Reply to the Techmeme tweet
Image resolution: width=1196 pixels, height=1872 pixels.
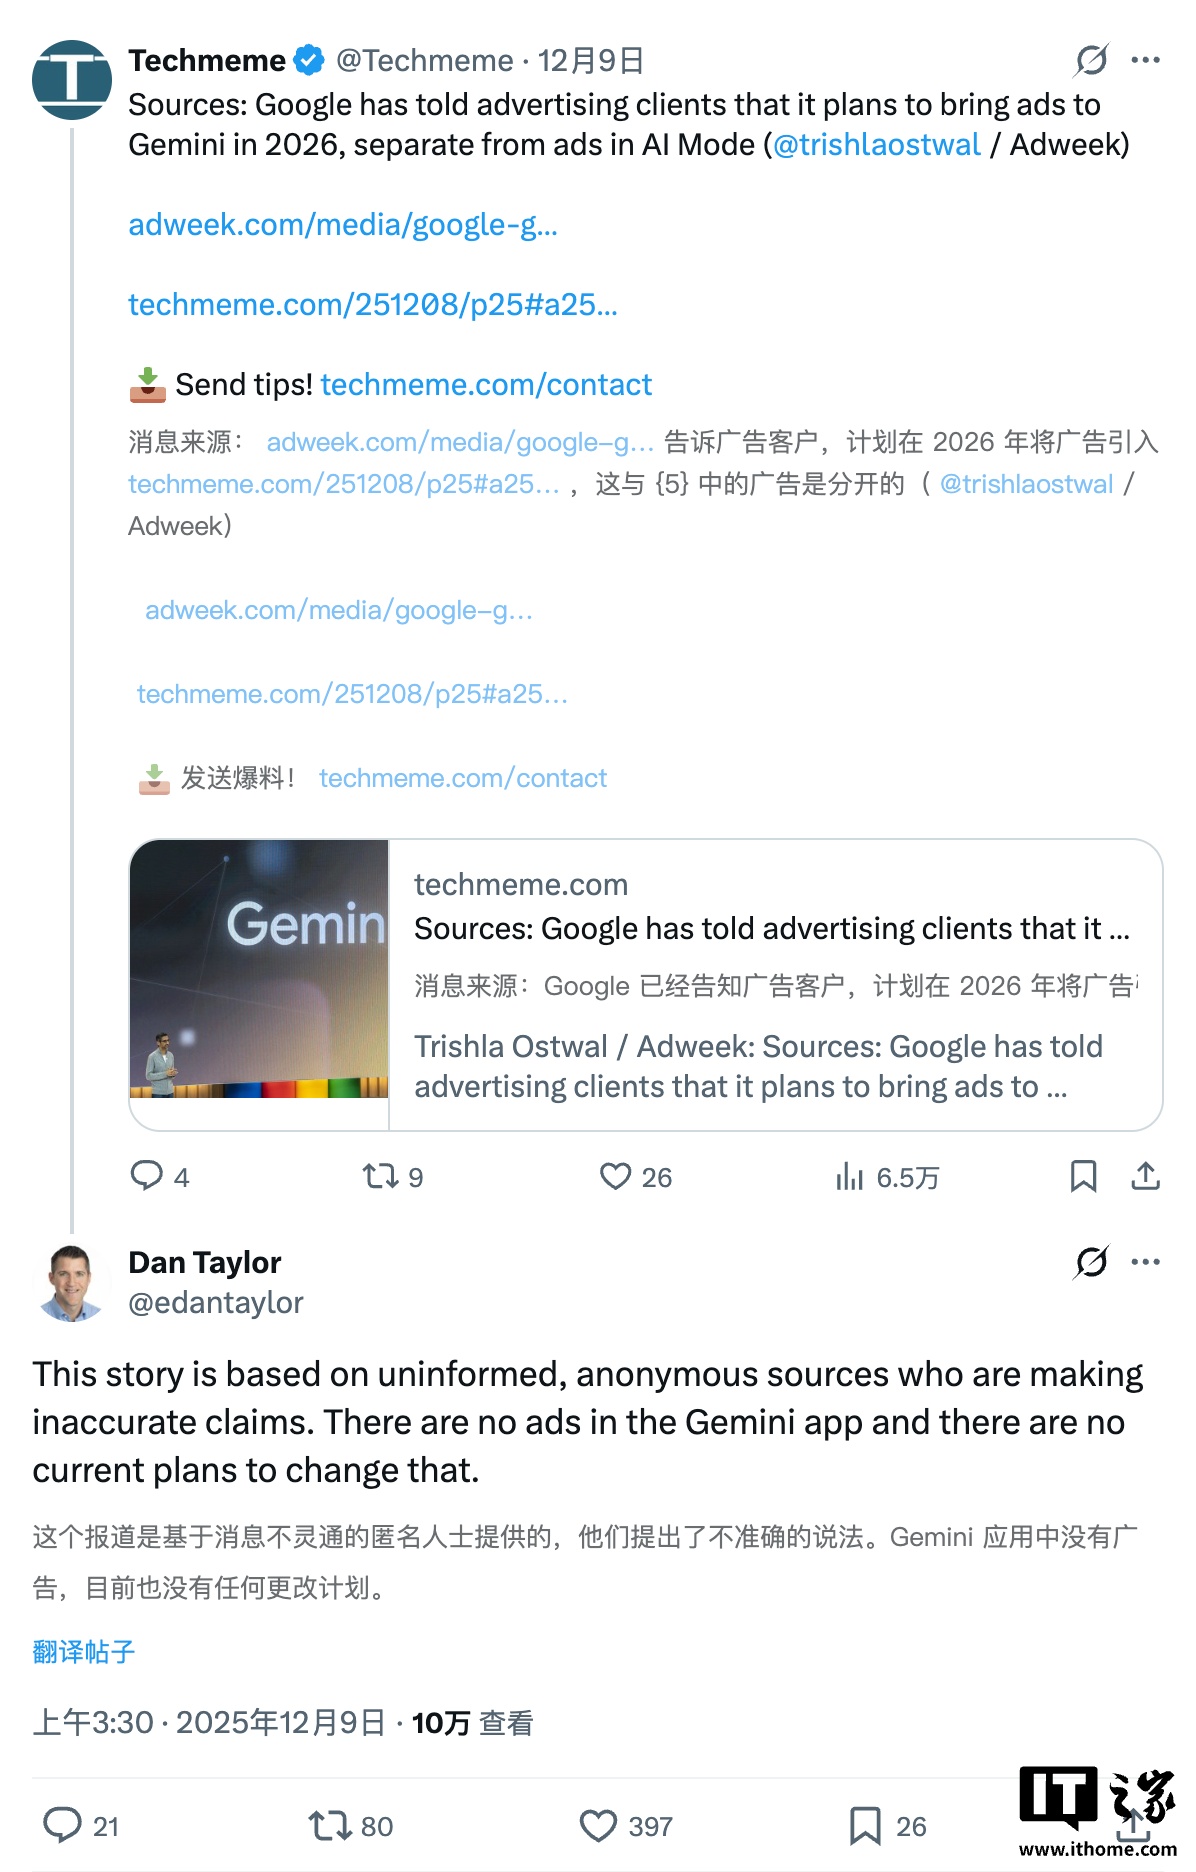pyautogui.click(x=150, y=1178)
